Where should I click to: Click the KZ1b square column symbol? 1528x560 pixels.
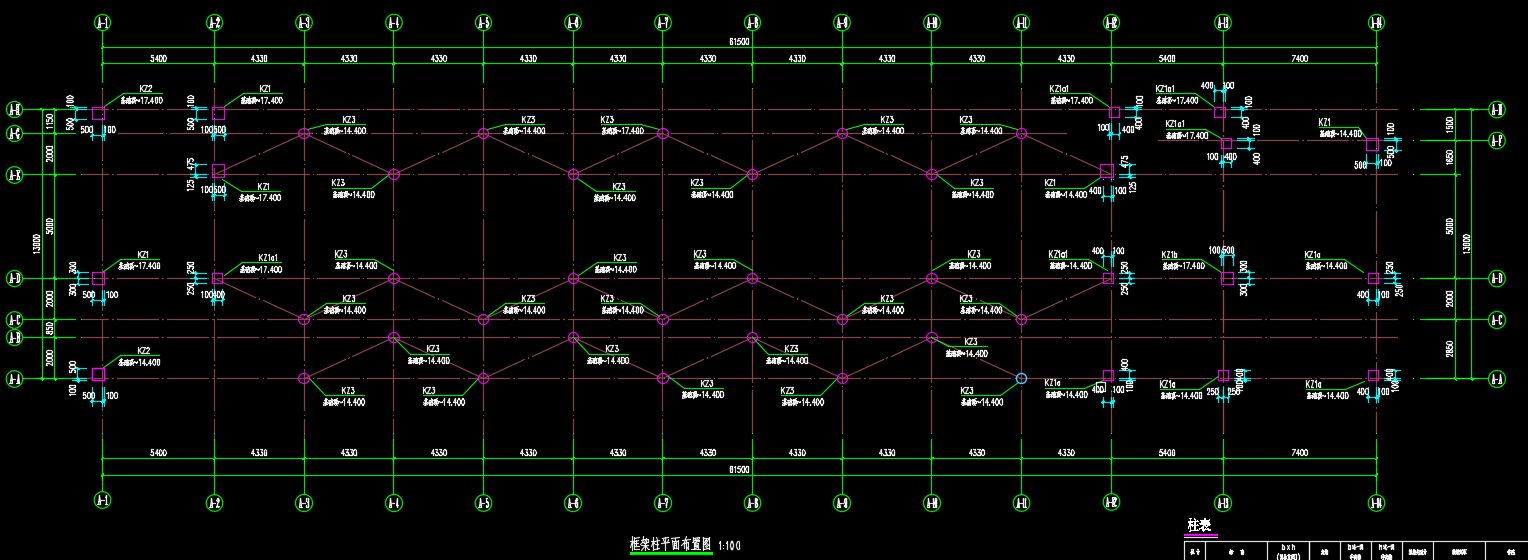pyautogui.click(x=1227, y=279)
